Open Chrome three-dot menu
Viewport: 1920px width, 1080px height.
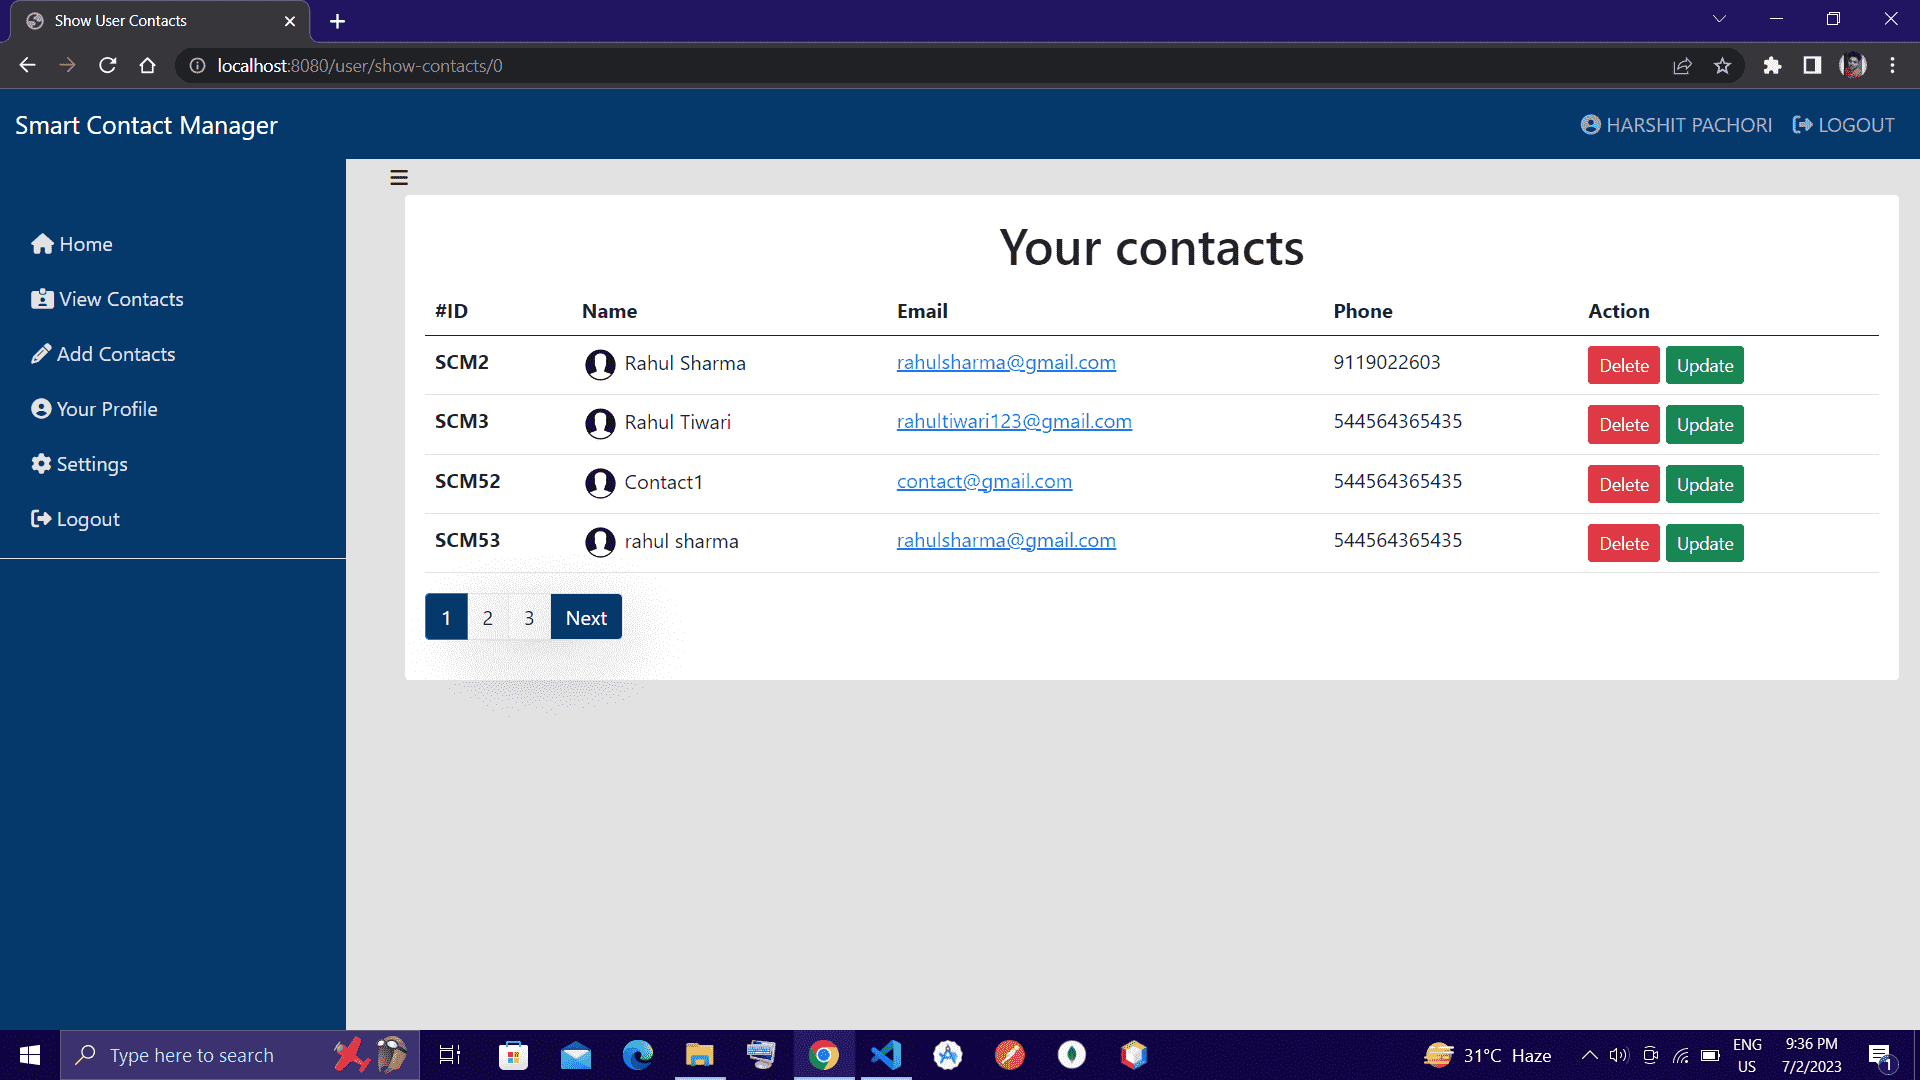coord(1892,65)
